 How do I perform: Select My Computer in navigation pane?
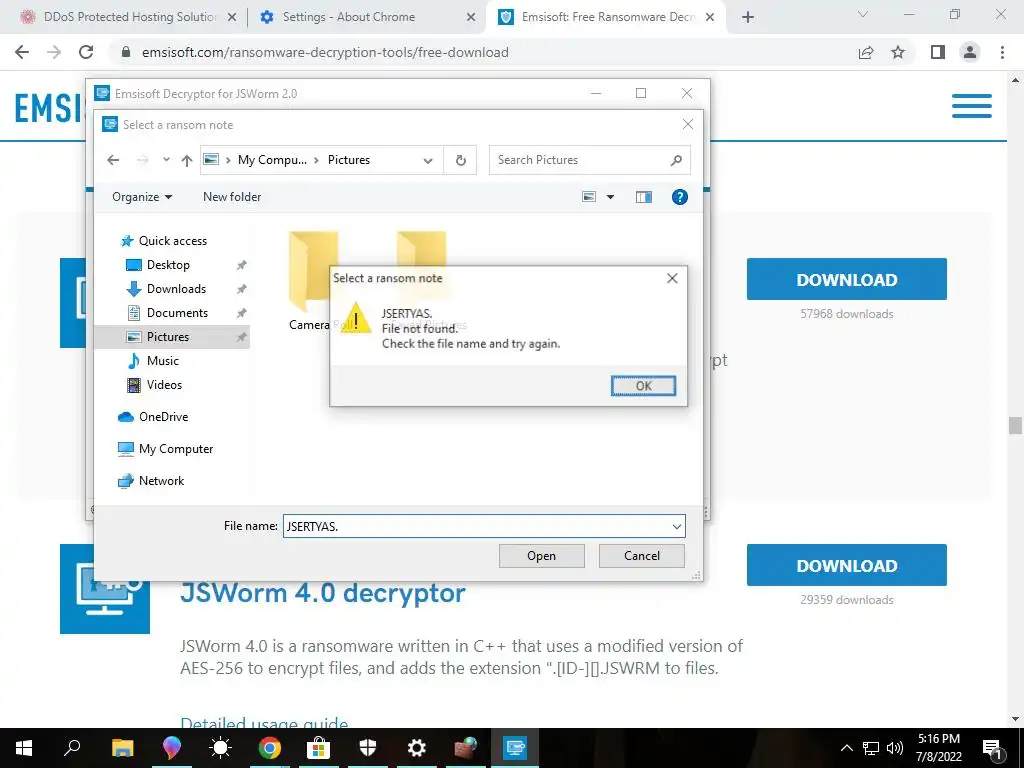coord(175,449)
